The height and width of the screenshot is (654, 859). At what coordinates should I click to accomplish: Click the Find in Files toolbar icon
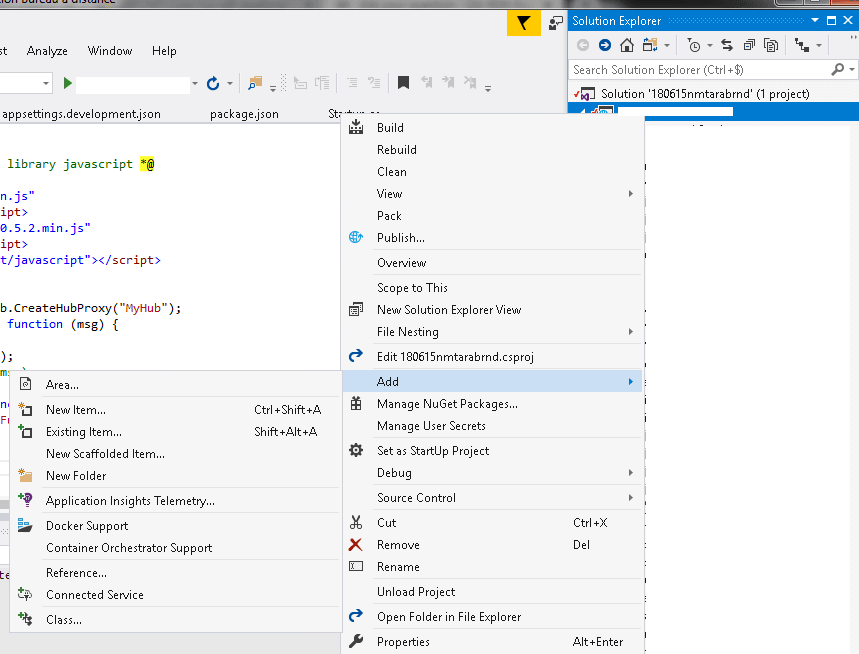click(x=255, y=83)
